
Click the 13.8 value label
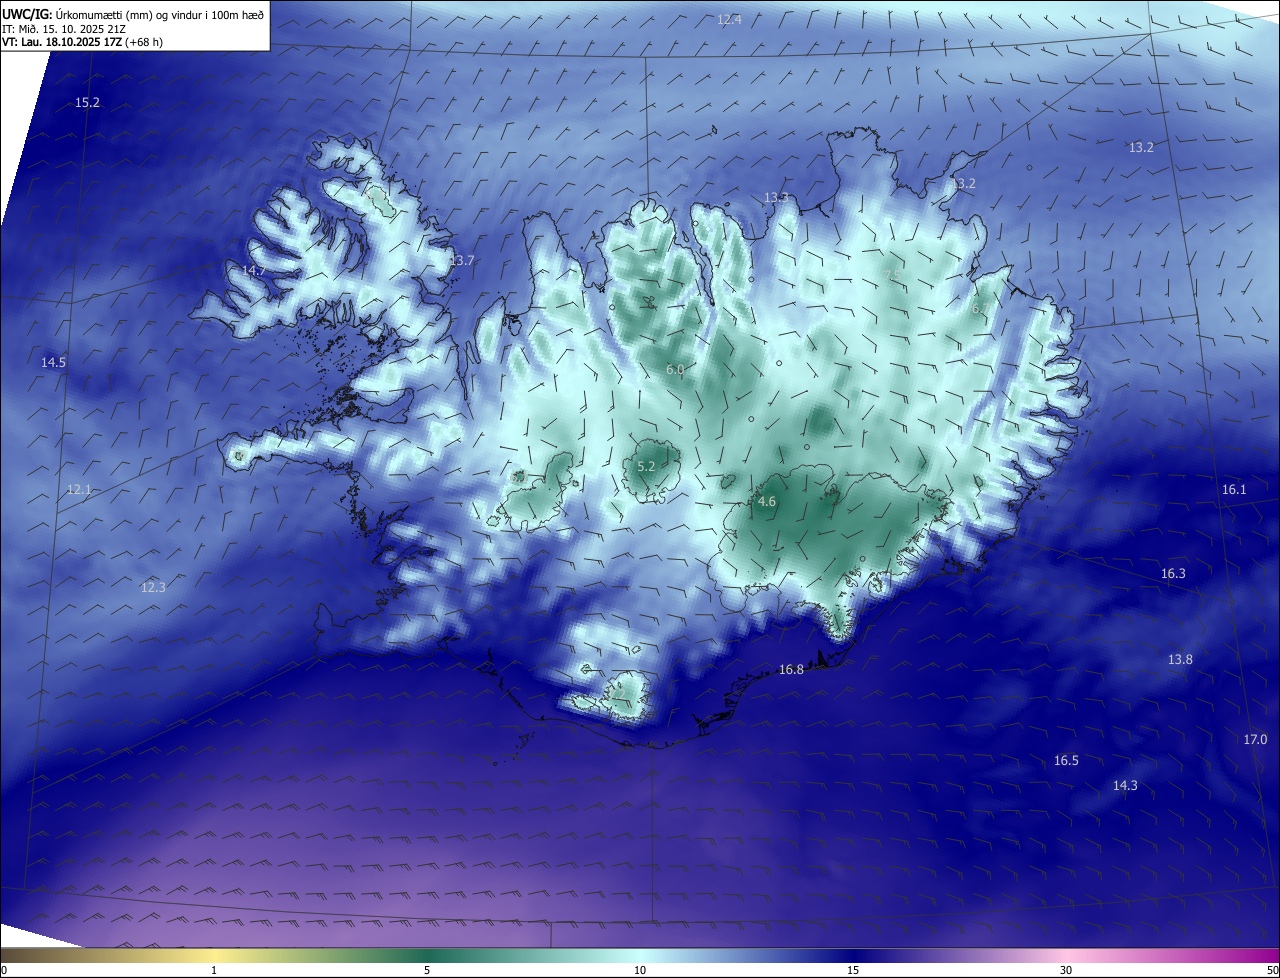pyautogui.click(x=1181, y=660)
